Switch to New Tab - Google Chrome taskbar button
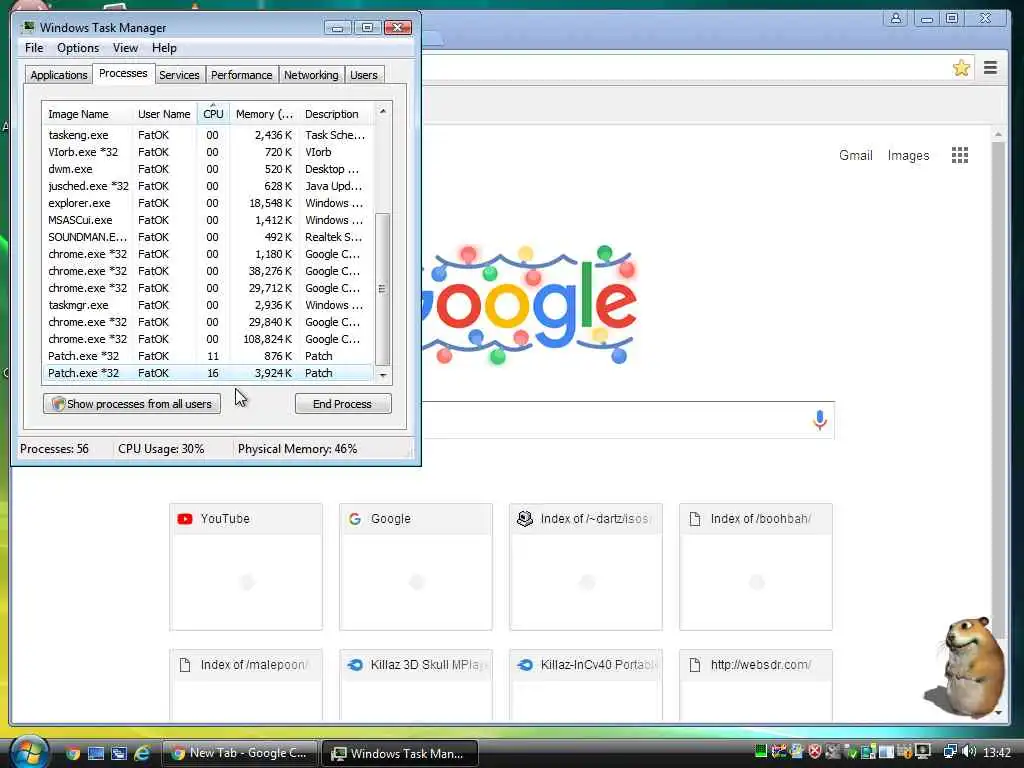 [239, 753]
